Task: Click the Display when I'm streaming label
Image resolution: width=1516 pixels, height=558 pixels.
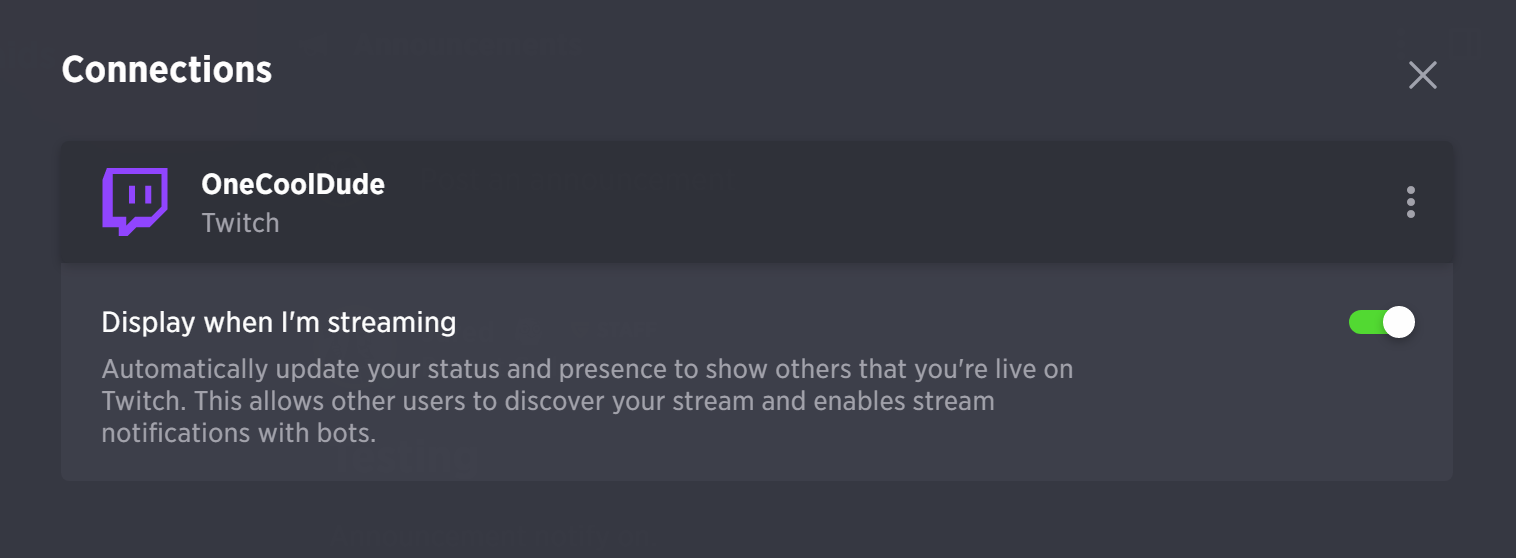Action: coord(279,322)
